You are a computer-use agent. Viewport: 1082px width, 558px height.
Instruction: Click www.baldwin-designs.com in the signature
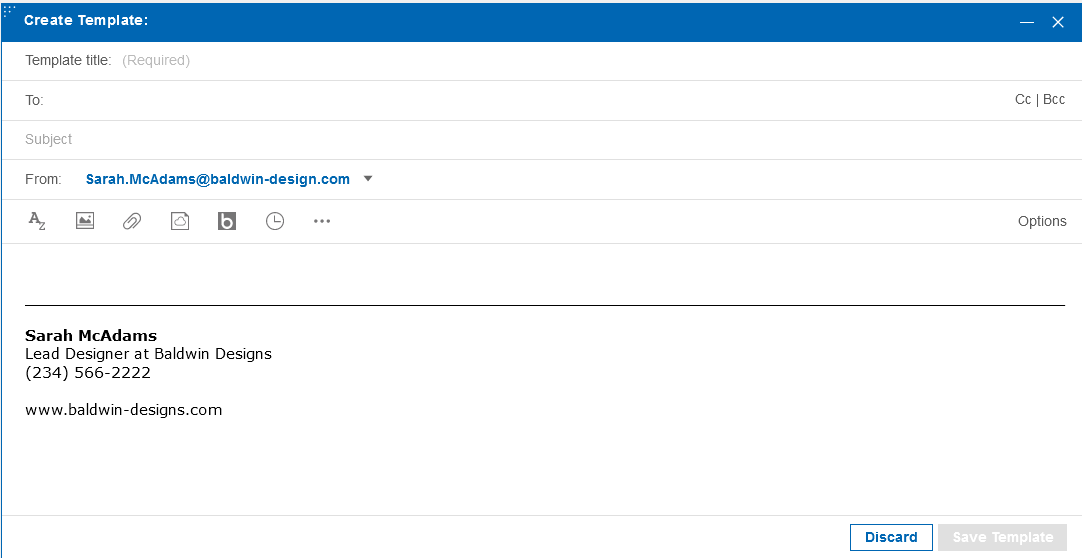click(x=124, y=410)
